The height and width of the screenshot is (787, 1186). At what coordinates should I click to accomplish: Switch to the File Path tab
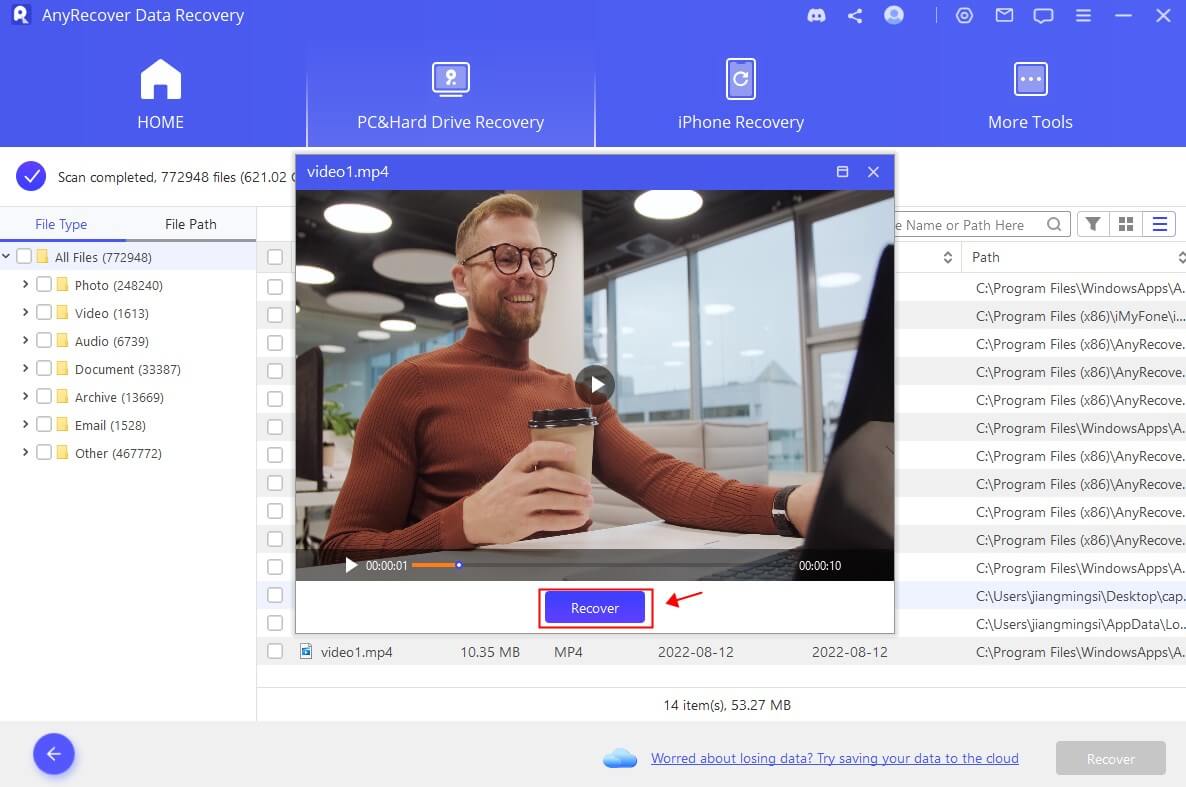190,223
